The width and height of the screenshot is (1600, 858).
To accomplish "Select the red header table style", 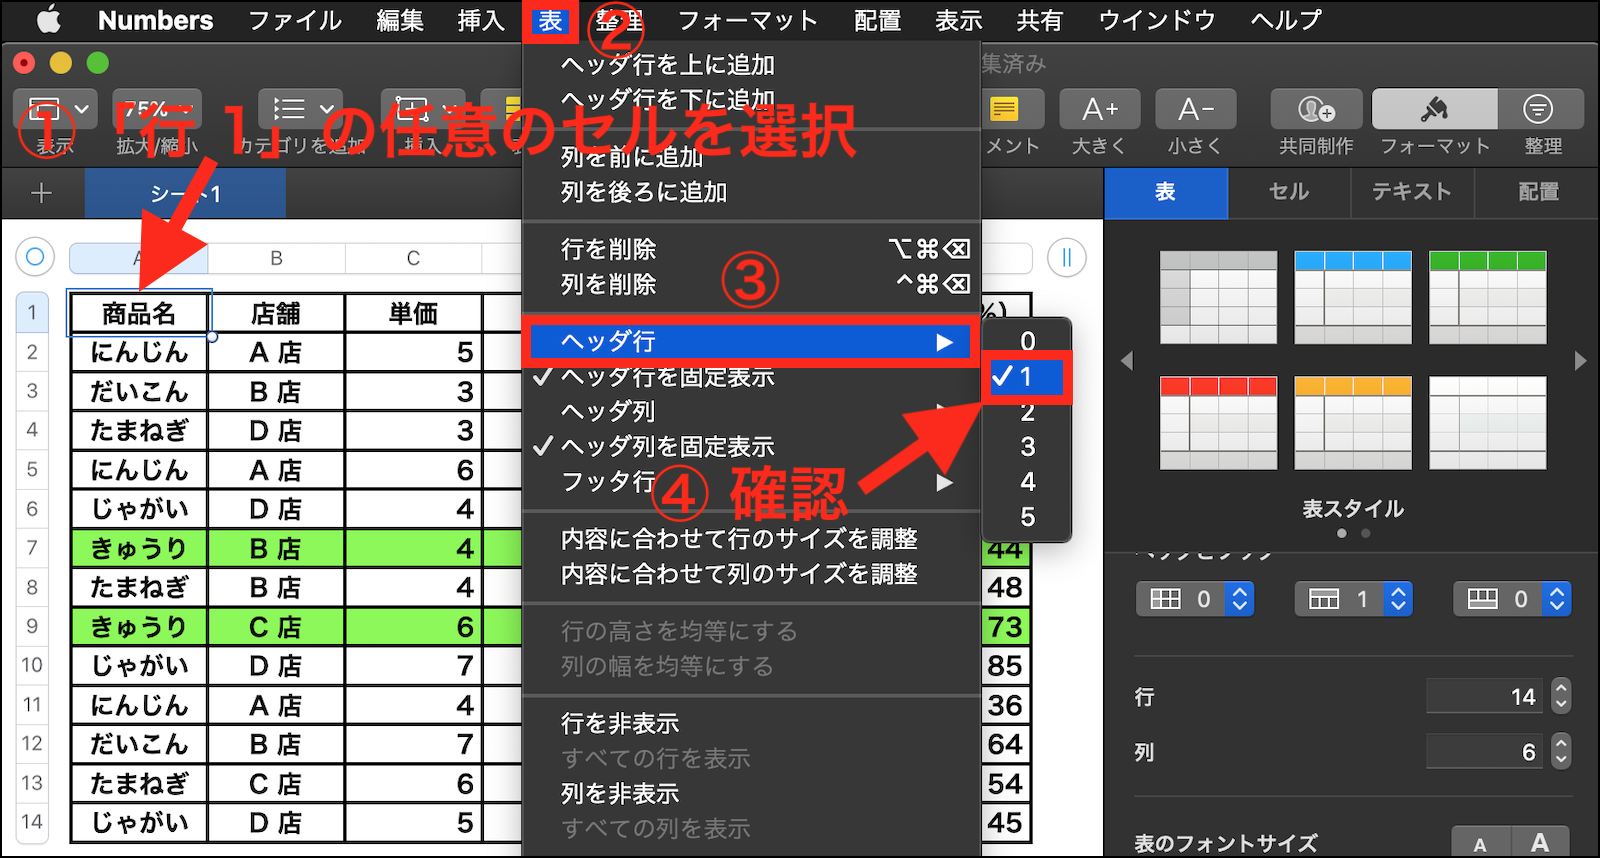I will pyautogui.click(x=1219, y=423).
